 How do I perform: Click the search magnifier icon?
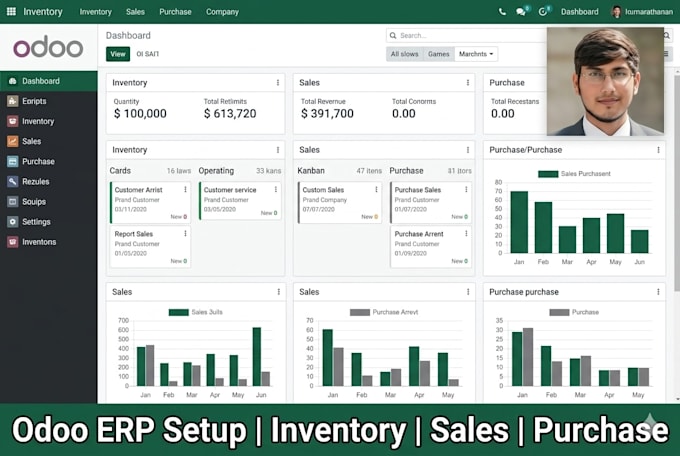393,36
